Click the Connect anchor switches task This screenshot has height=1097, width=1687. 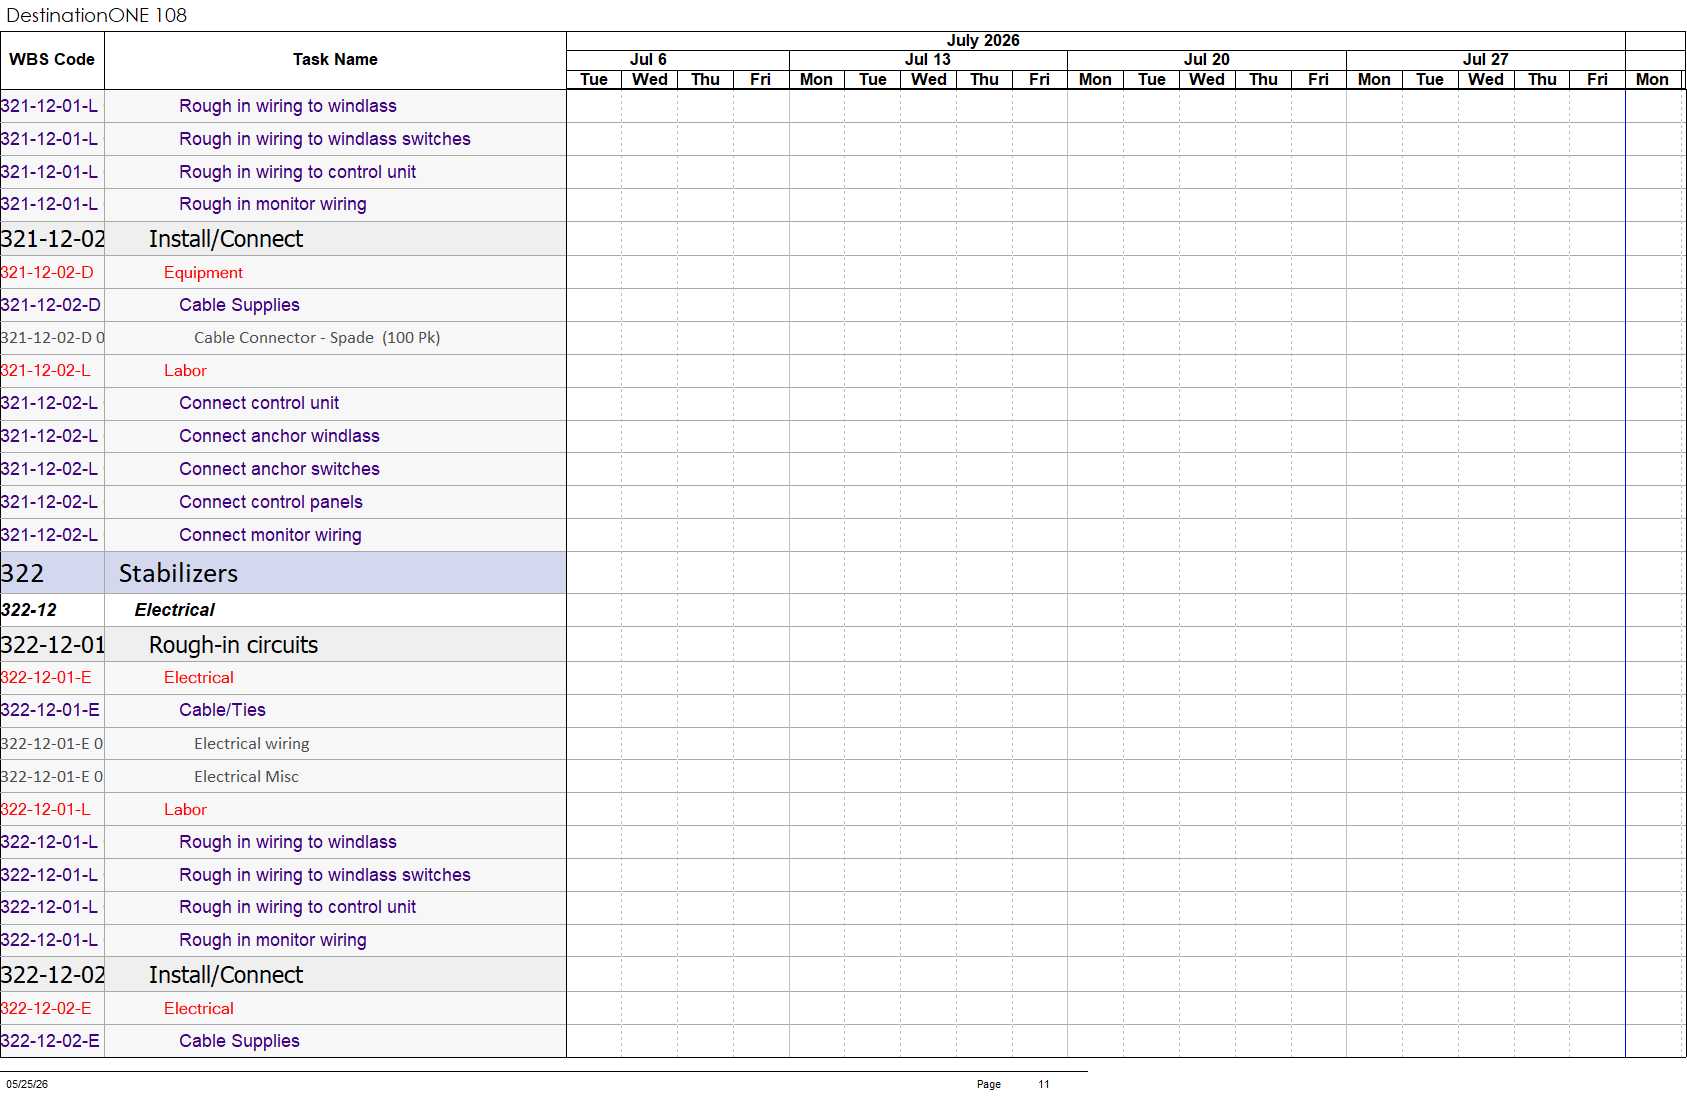279,469
